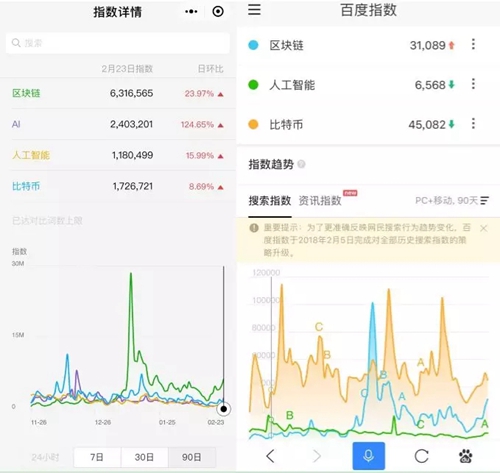This screenshot has width=500, height=473.
Task: Tap the Baidu paw icon
Action: click(x=466, y=456)
